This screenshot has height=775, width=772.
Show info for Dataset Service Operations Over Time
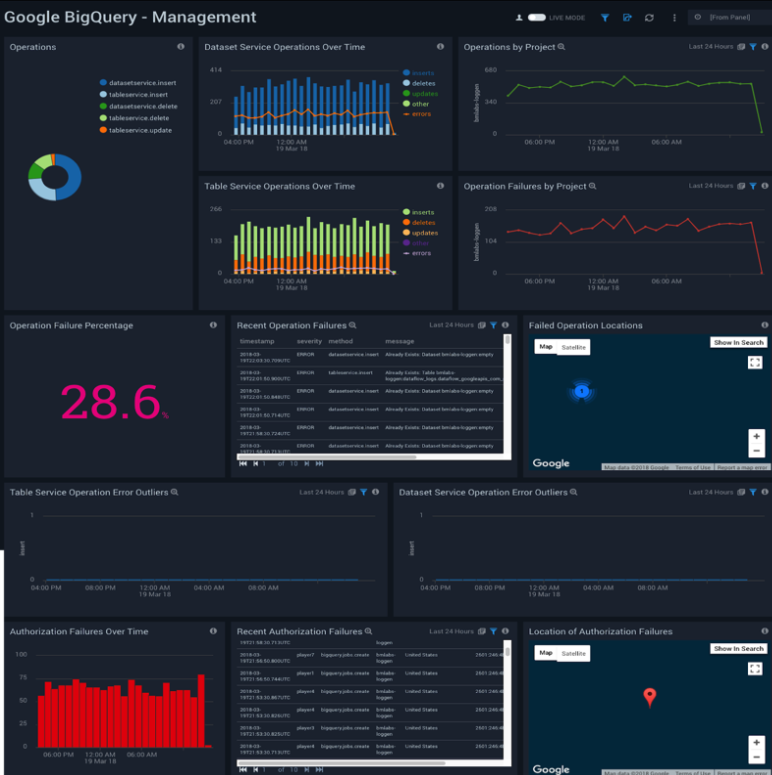[440, 46]
